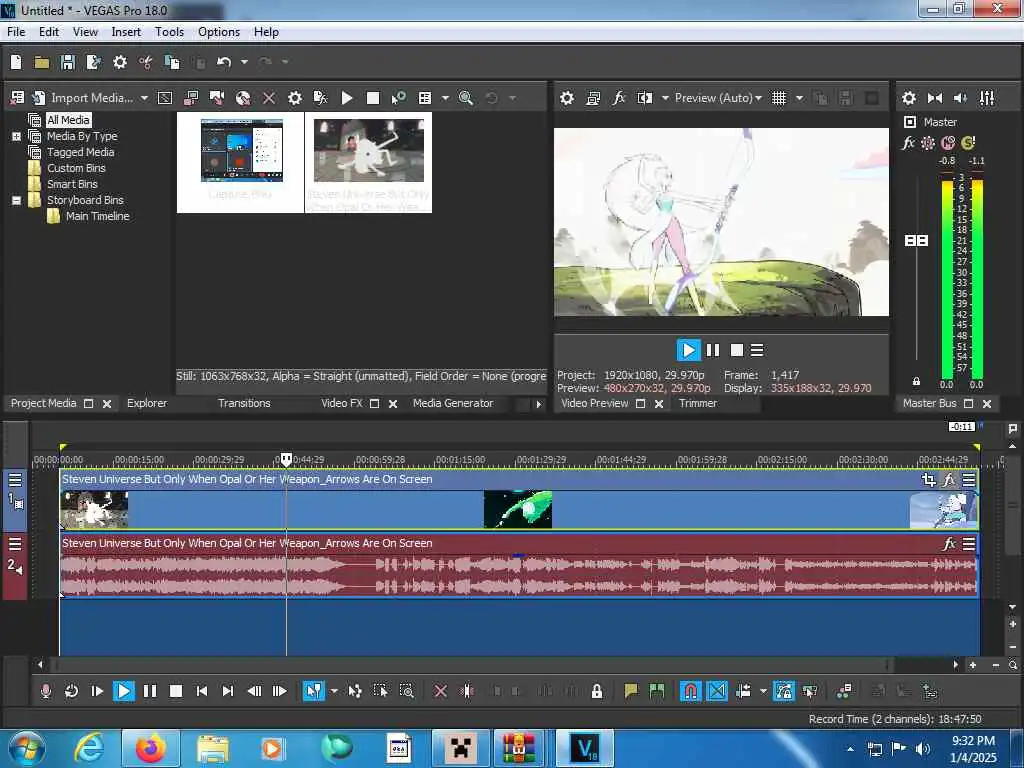Click the Record microphone icon
This screenshot has width=1024, height=768.
coord(46,691)
